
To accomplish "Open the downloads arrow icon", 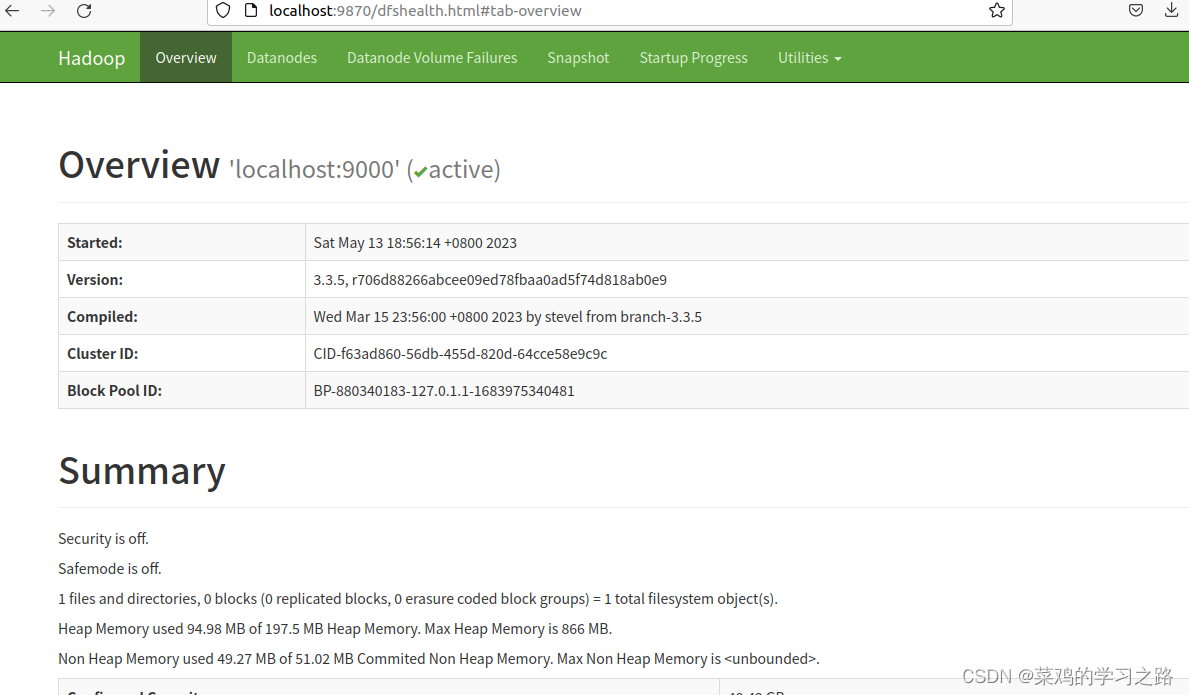I will point(1171,11).
